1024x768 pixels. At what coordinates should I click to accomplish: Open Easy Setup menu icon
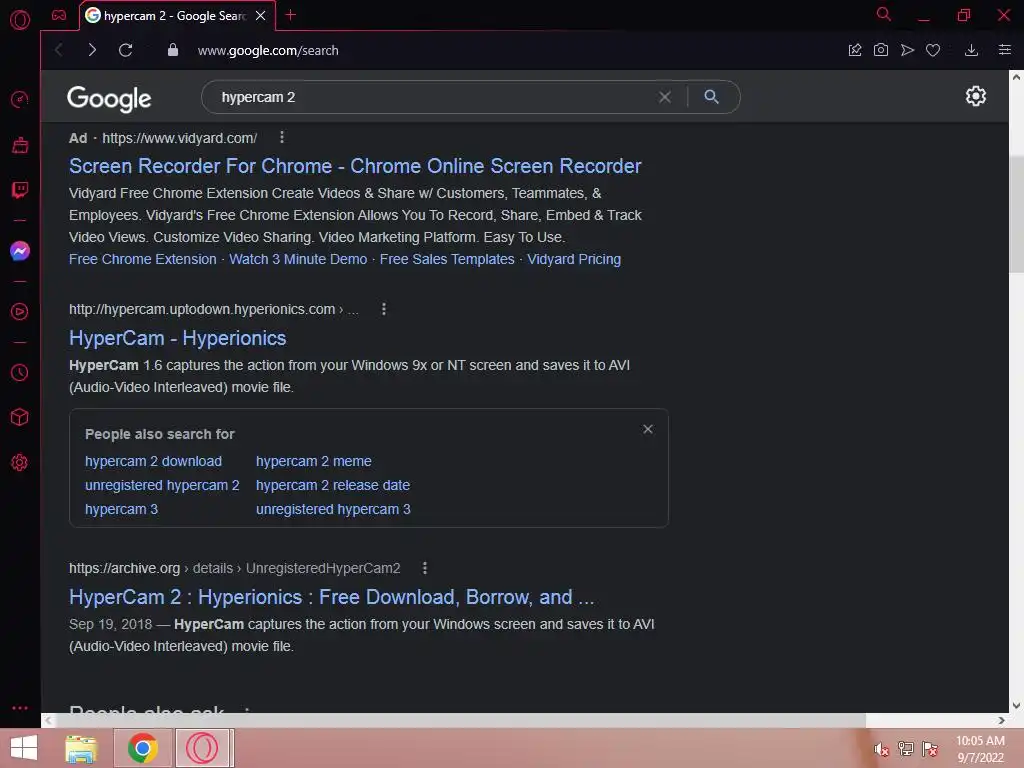(x=1004, y=50)
